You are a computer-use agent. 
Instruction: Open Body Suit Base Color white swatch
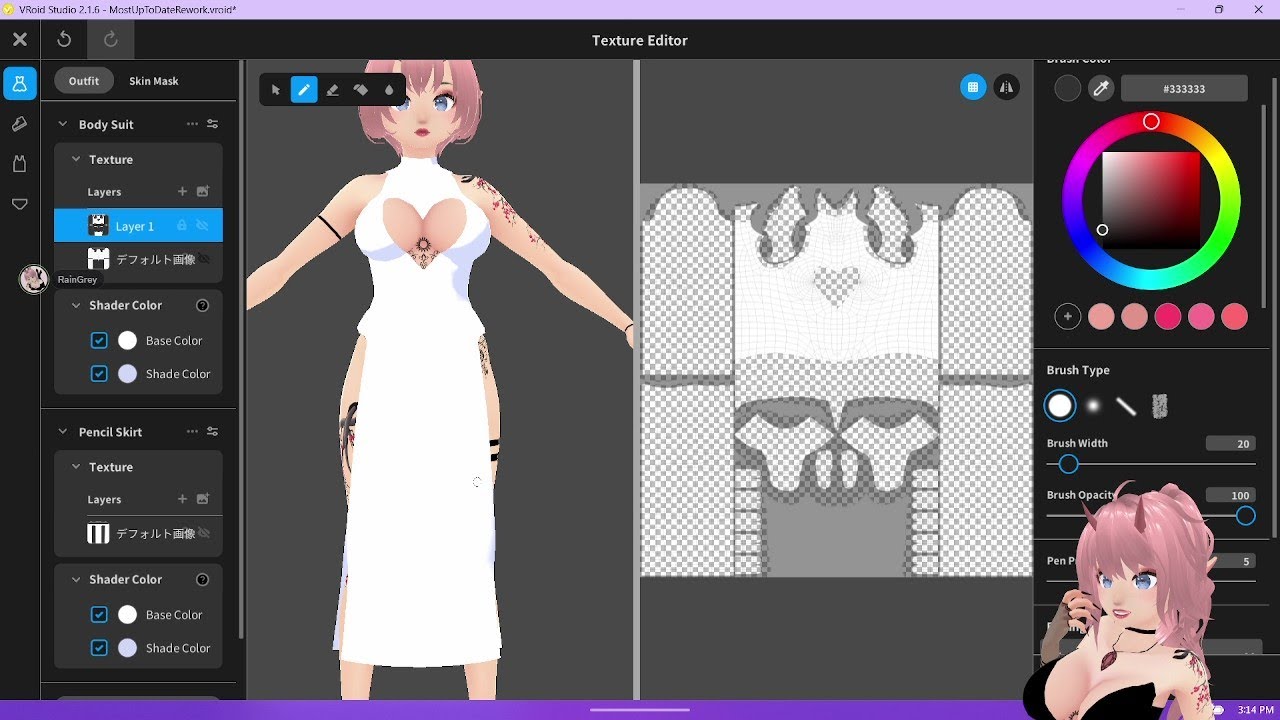tap(127, 340)
